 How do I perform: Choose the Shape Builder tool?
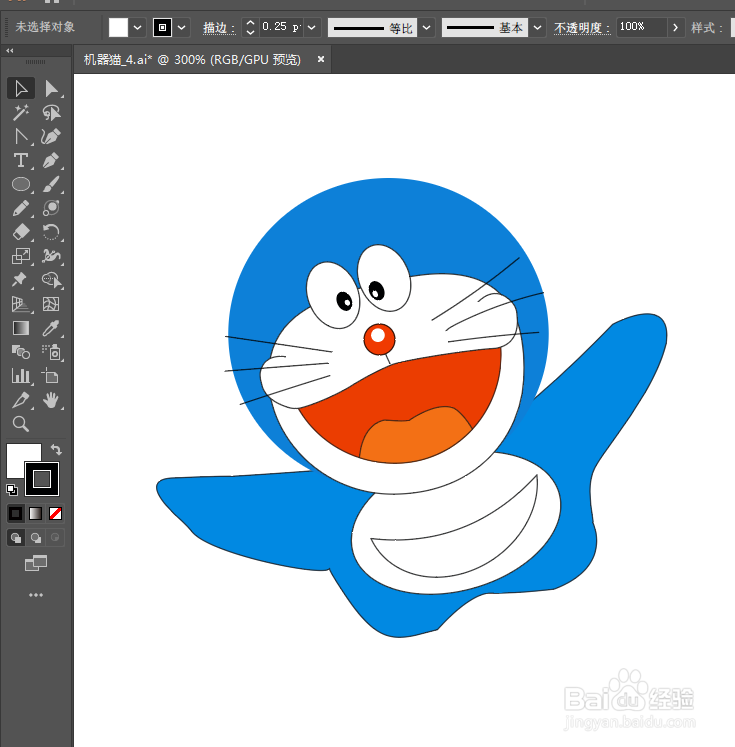[51, 280]
